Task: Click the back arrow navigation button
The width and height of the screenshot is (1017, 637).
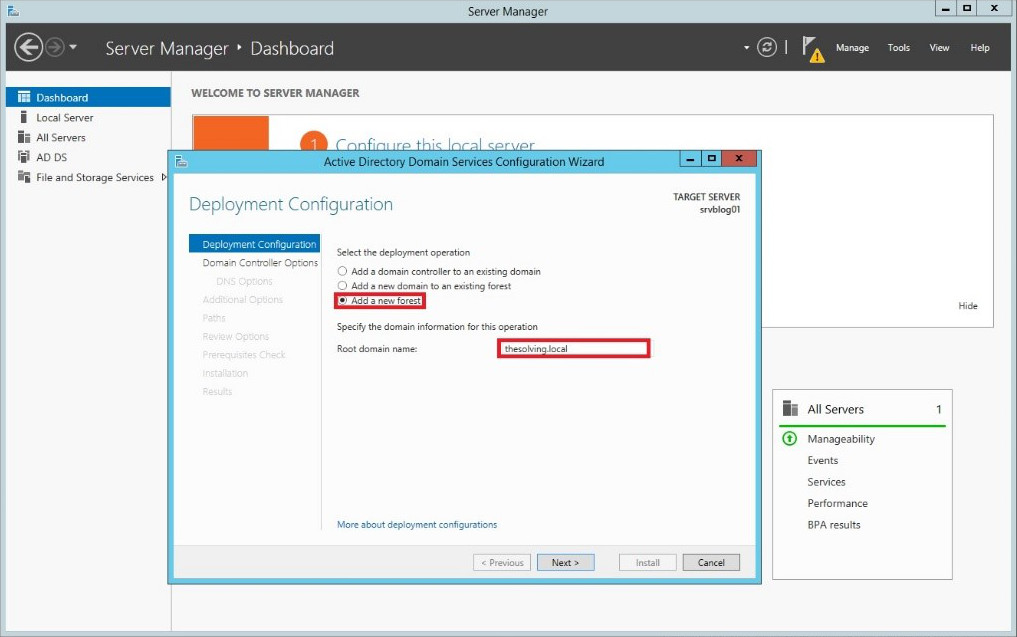Action: pos(29,47)
